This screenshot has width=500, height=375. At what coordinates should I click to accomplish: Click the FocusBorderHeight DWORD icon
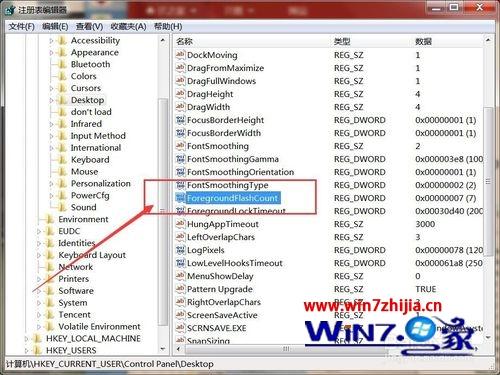(x=180, y=120)
